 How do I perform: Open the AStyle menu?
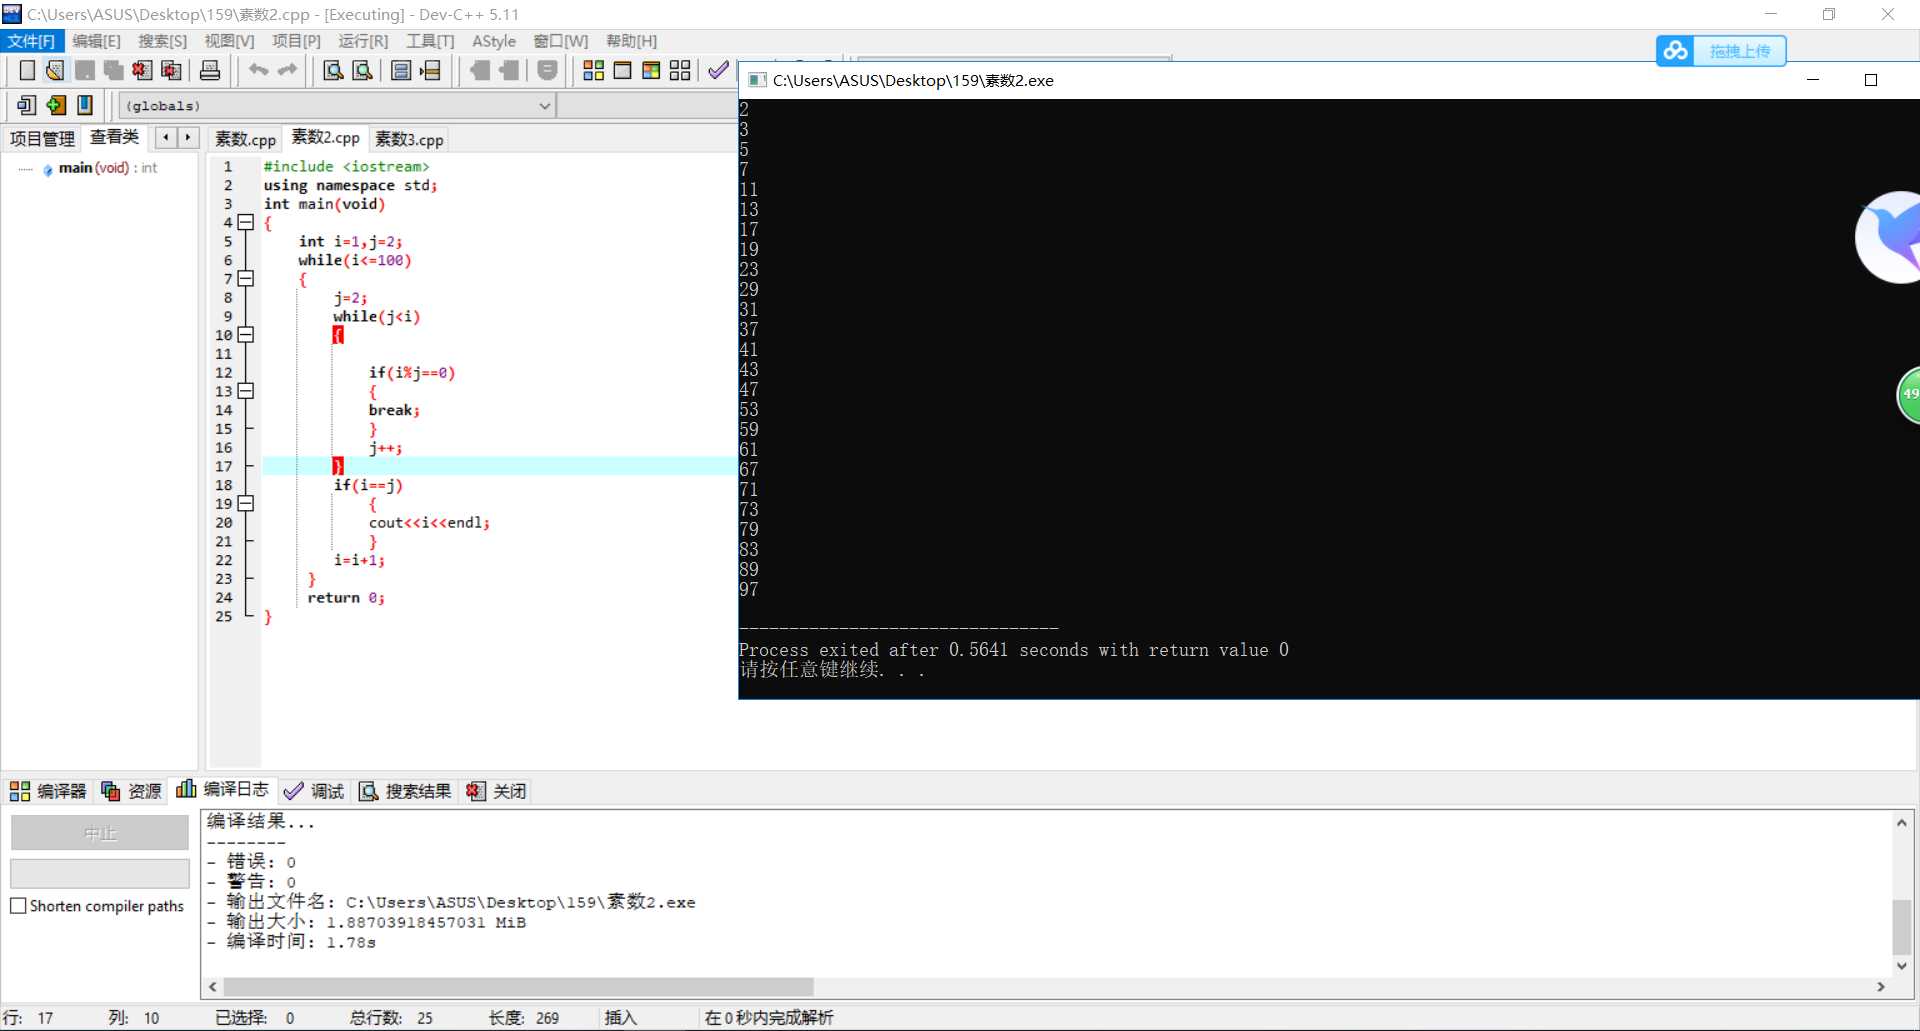[x=494, y=41]
